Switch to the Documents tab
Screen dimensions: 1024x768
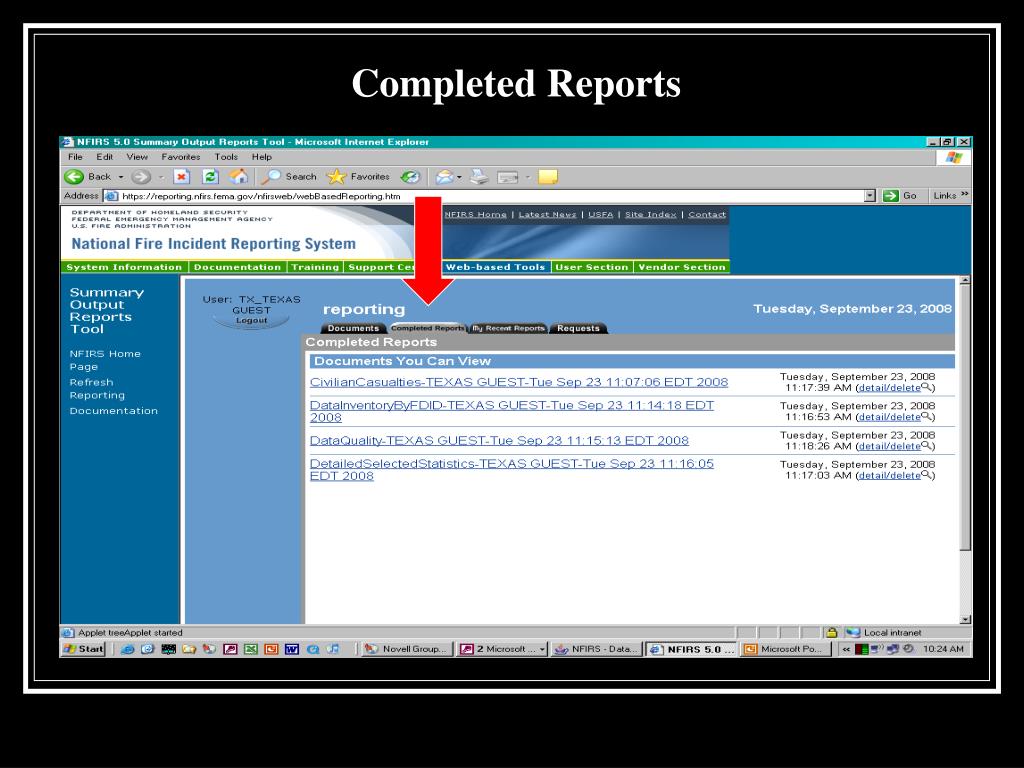coord(353,328)
